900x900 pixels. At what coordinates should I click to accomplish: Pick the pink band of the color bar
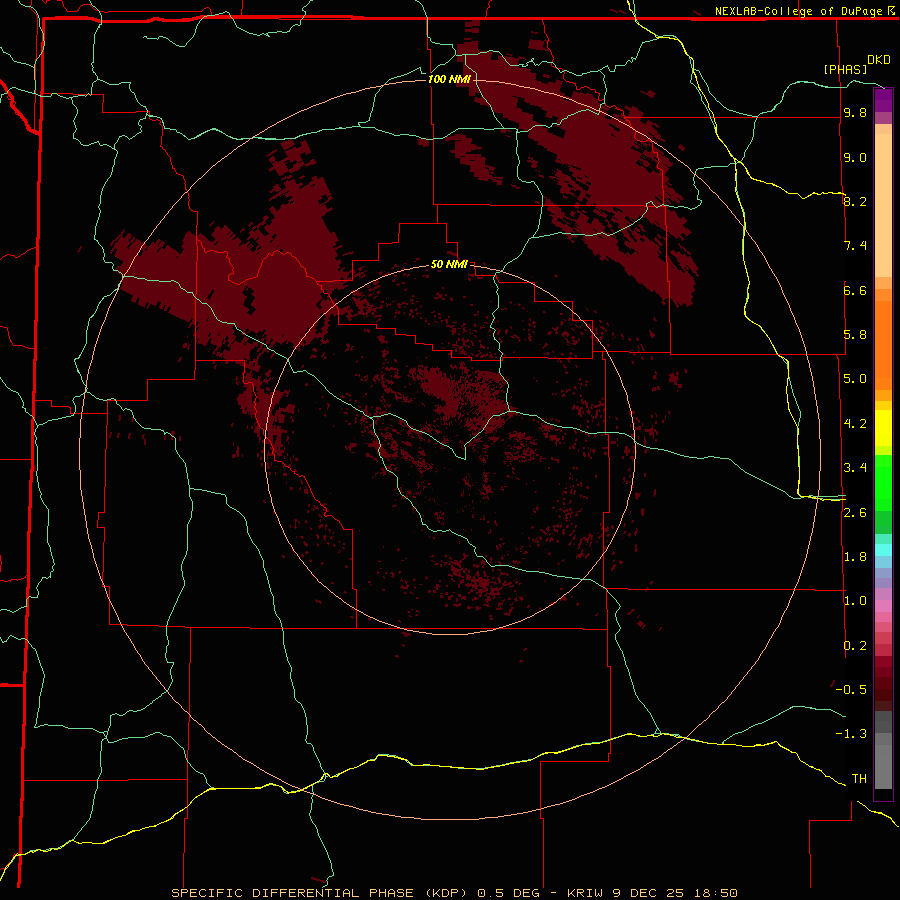pyautogui.click(x=883, y=606)
